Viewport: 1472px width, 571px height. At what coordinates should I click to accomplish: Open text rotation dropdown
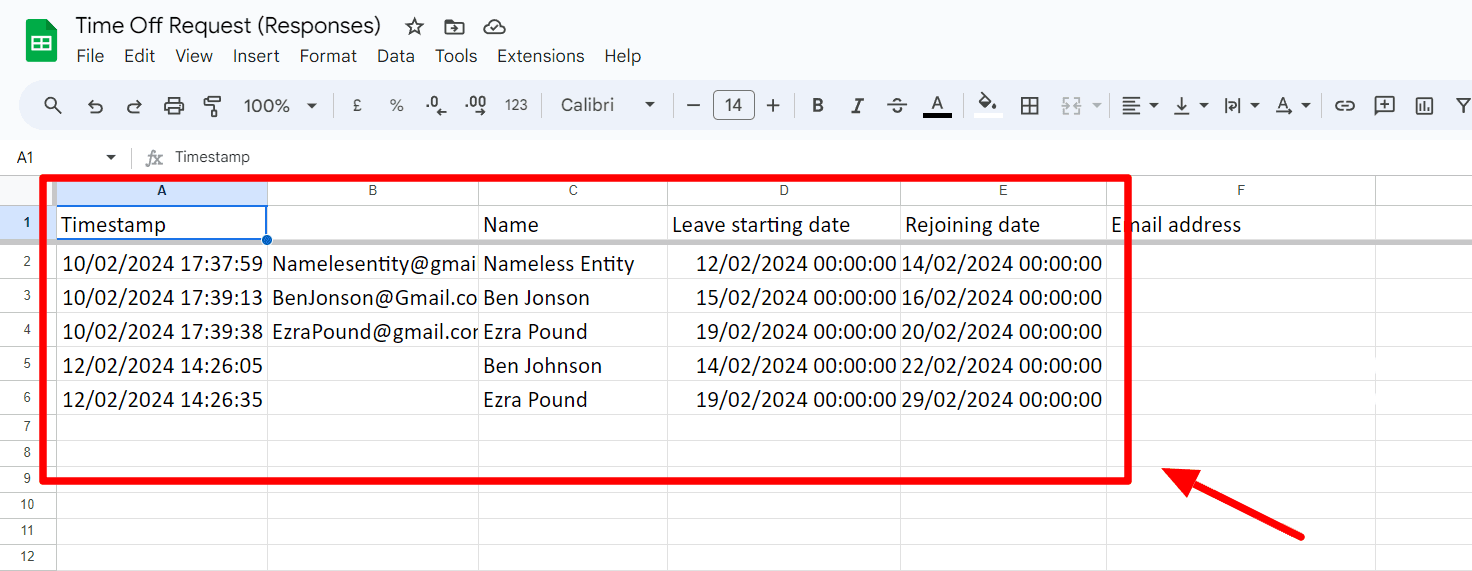1293,105
